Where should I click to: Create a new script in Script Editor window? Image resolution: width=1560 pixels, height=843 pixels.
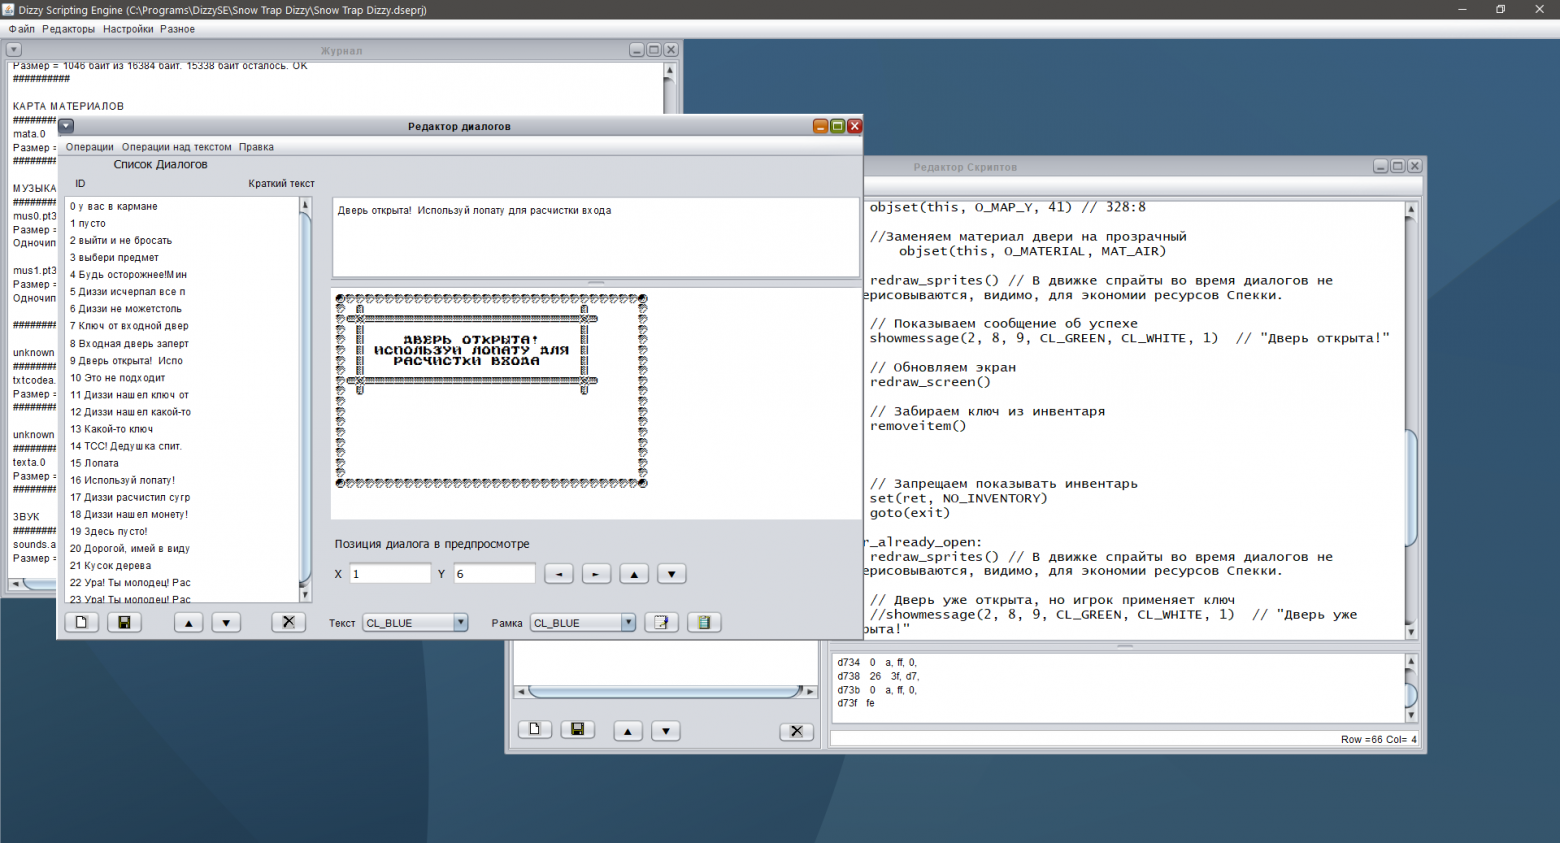click(x=534, y=730)
